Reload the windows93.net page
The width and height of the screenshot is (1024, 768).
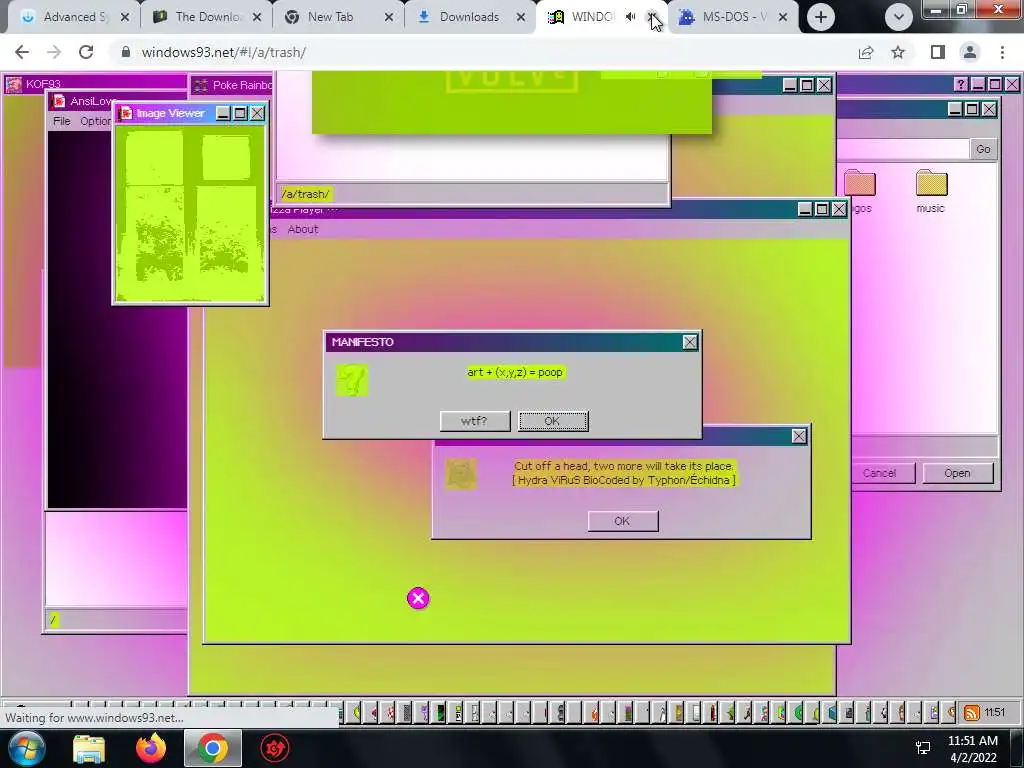tap(86, 52)
